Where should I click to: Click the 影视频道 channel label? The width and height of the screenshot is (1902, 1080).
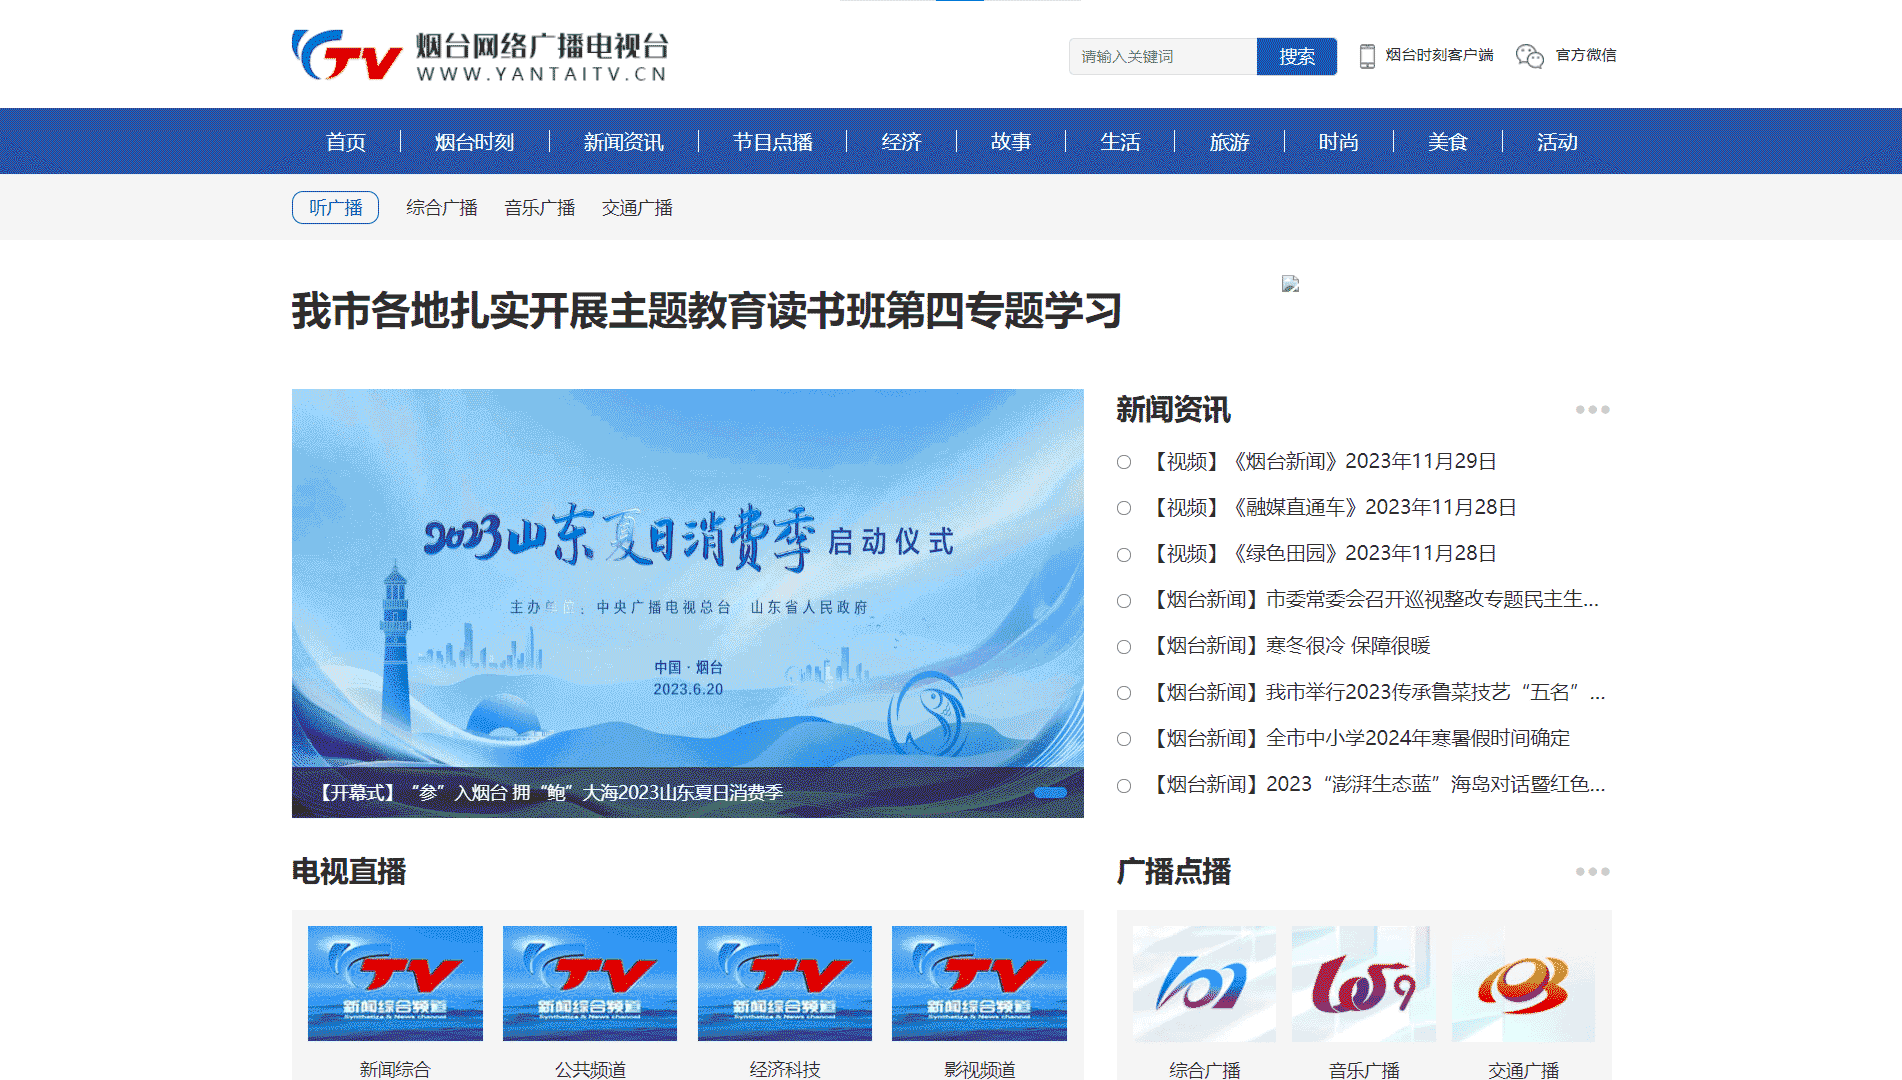pos(979,1069)
